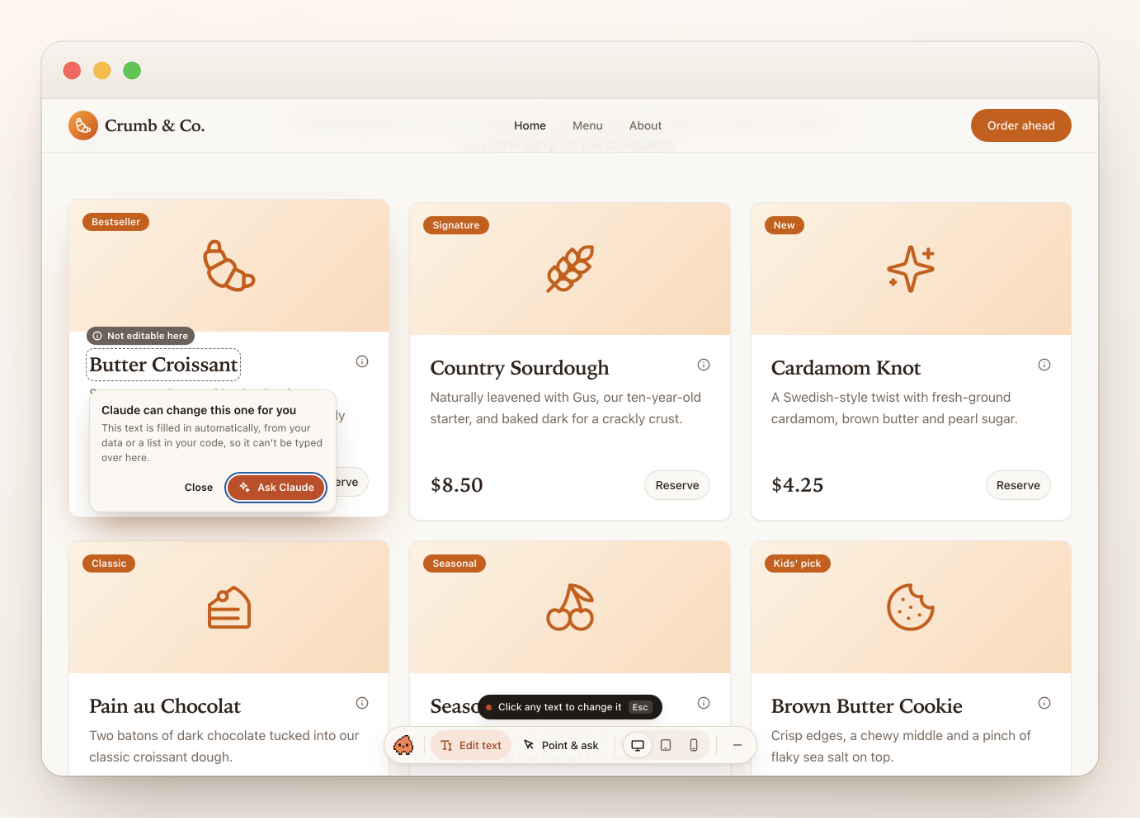
Task: Open the Menu nav item
Action: (x=587, y=126)
